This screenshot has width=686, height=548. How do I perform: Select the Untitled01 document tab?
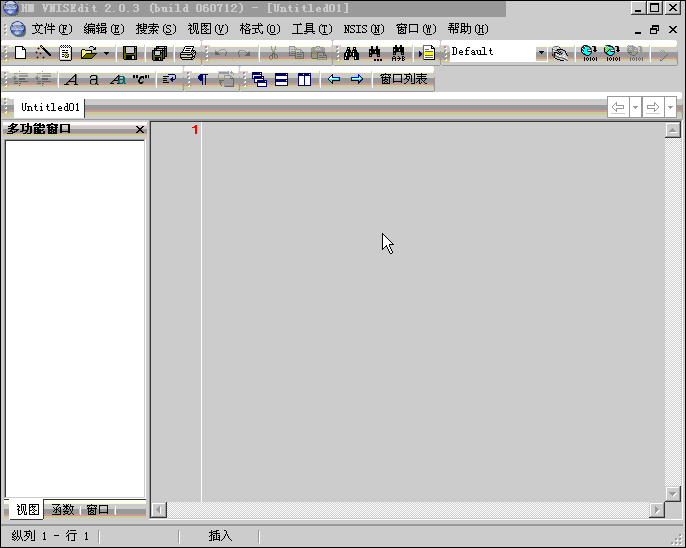click(50, 107)
